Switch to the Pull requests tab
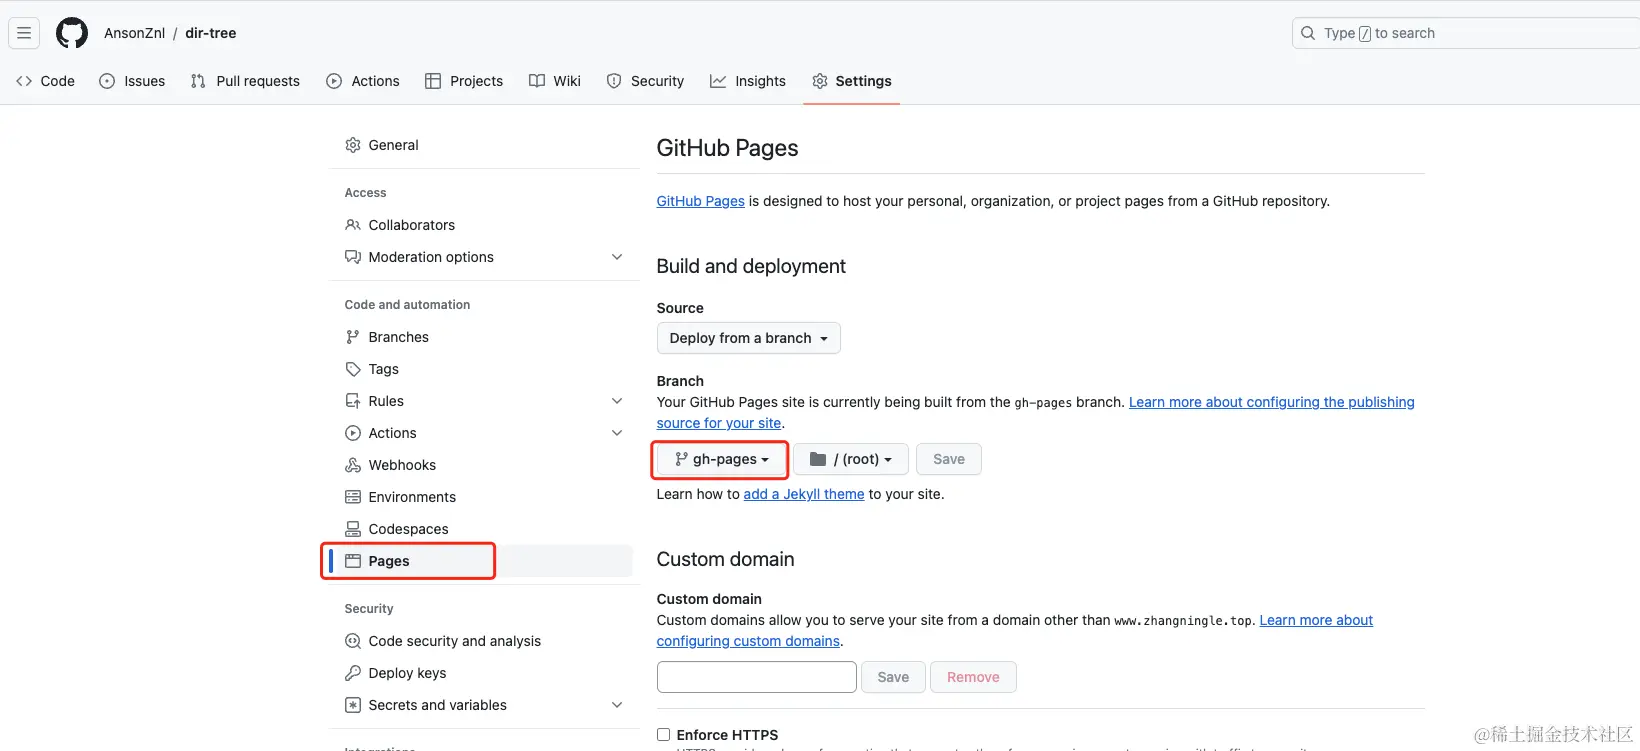This screenshot has height=751, width=1640. (x=245, y=81)
